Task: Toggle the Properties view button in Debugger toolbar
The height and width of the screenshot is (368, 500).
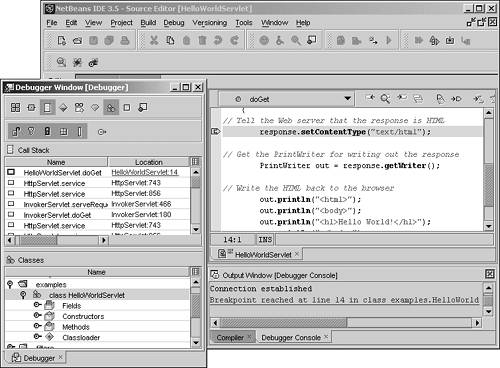Action: coord(143,107)
